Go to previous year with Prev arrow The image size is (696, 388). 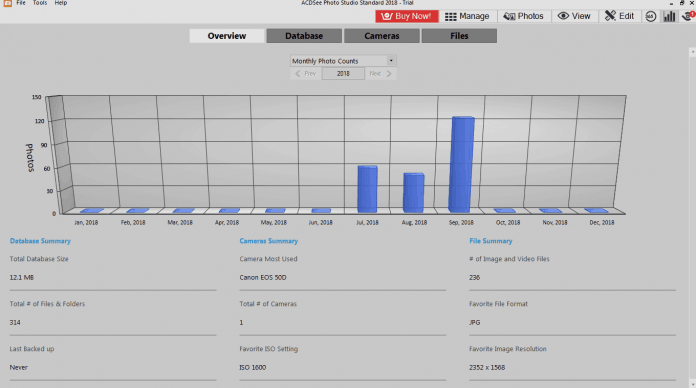(x=305, y=74)
